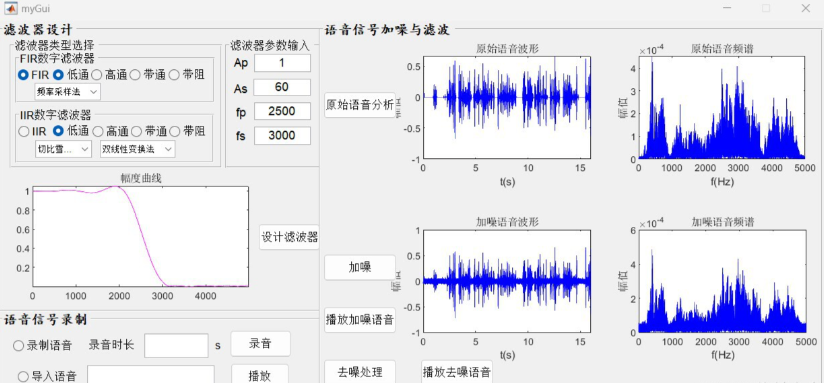The image size is (824, 383).
Task: Click the 录音 record button
Action: 260,344
